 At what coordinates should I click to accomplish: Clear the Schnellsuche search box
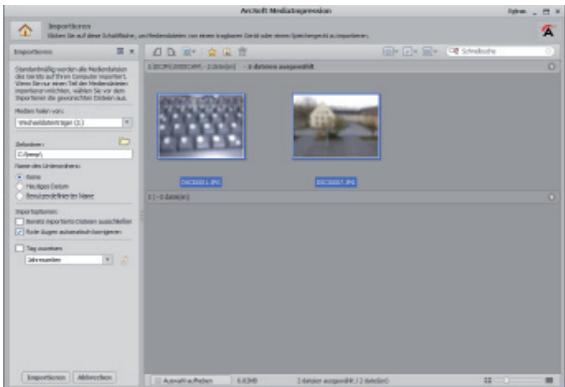click(x=548, y=52)
